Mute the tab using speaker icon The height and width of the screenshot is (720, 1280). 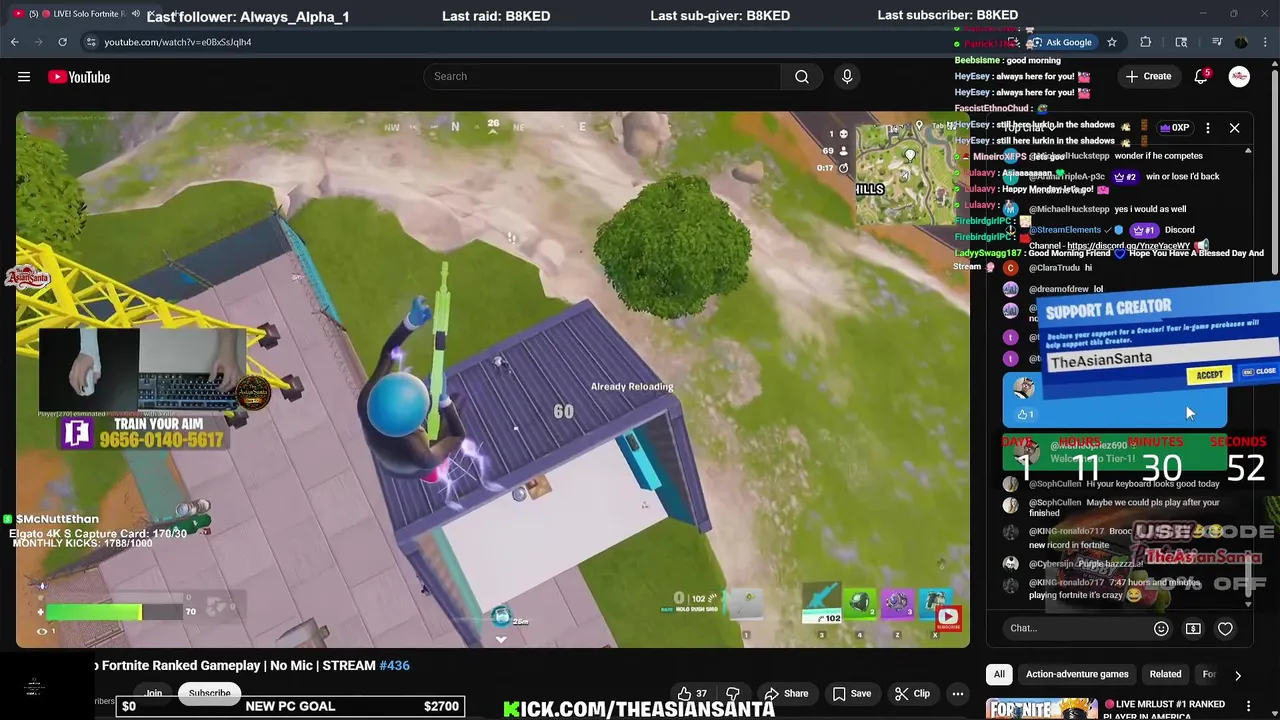click(135, 14)
